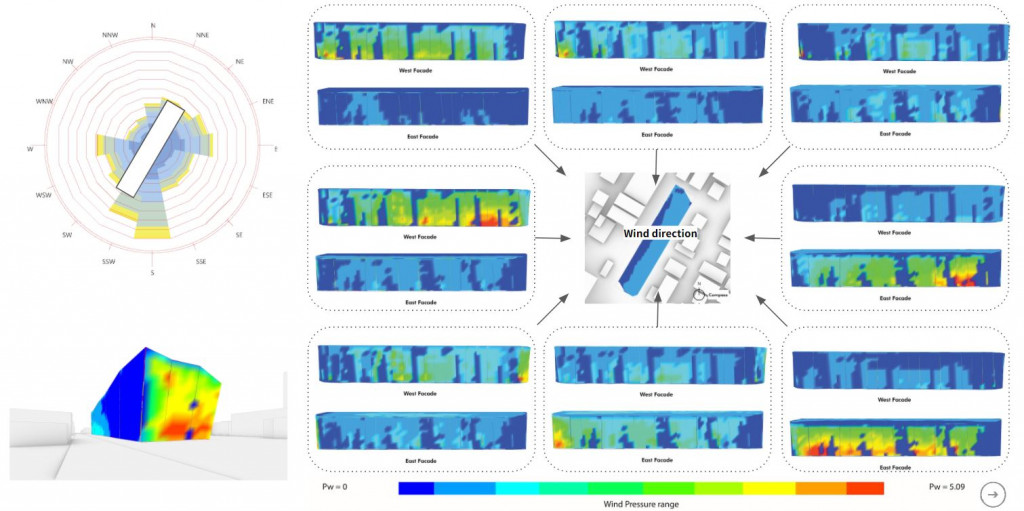Click the Compass icon on the site map

[x=699, y=294]
